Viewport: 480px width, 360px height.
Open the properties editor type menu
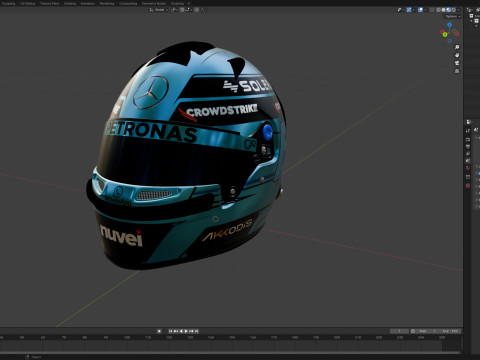(468, 122)
